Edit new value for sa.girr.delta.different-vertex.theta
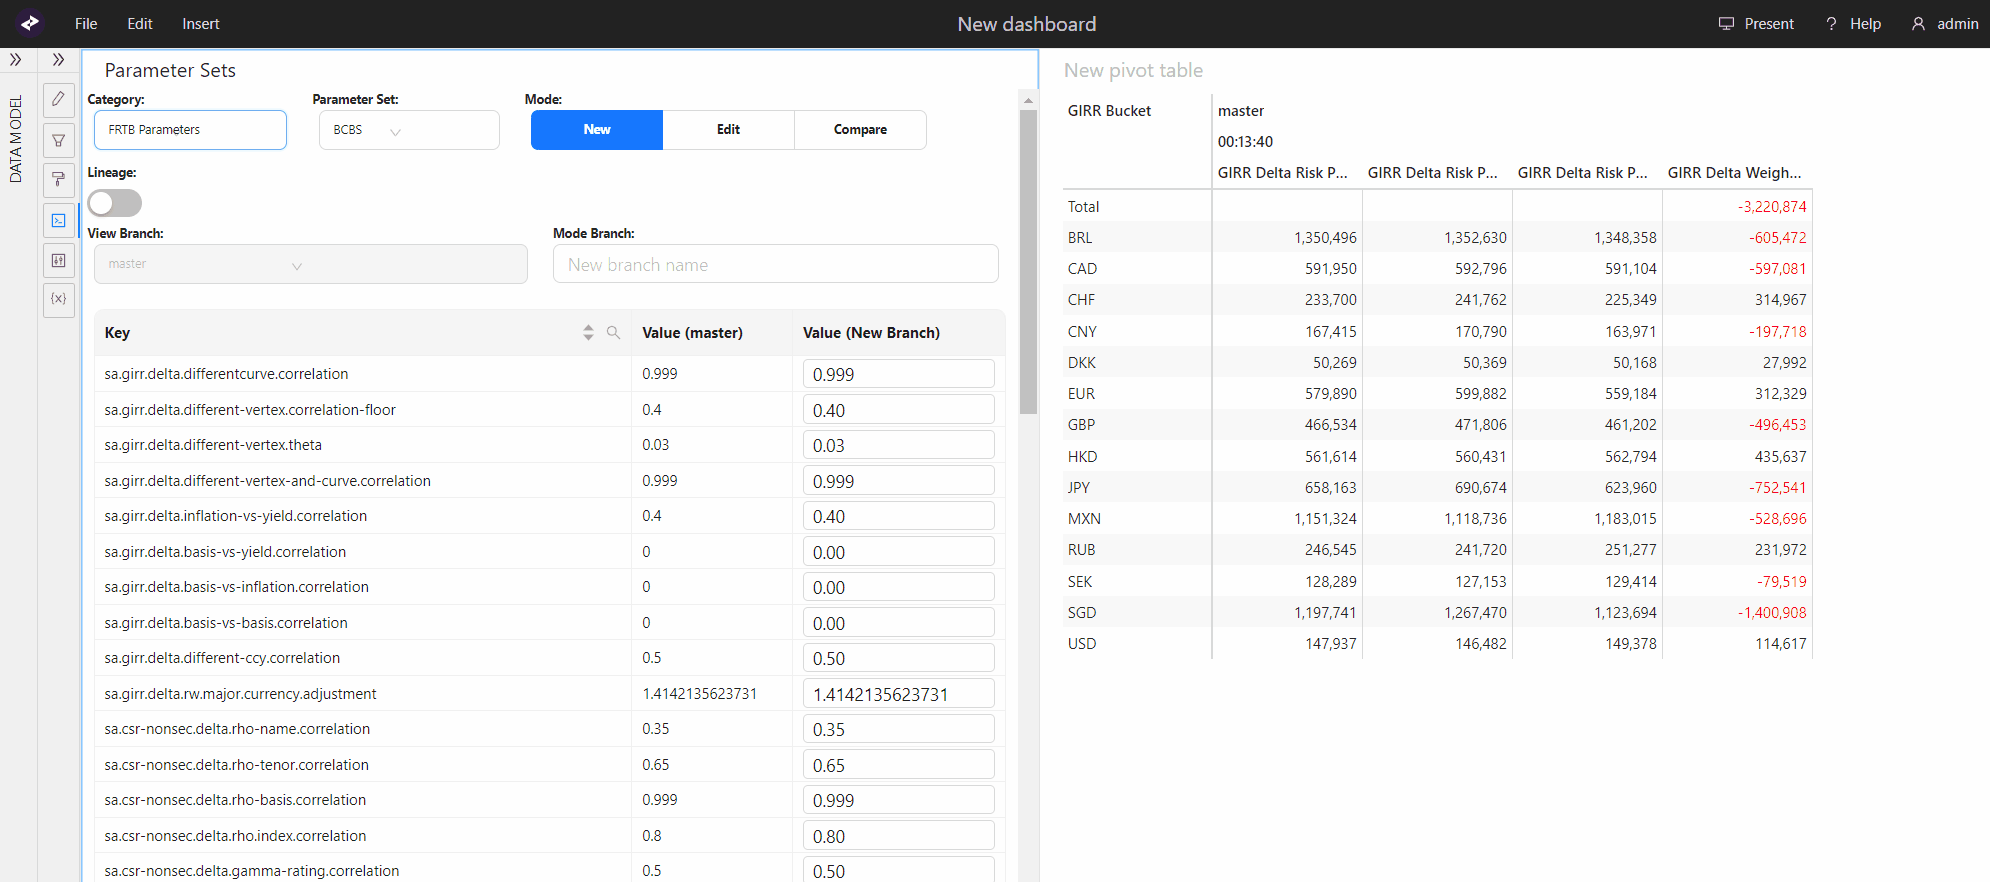This screenshot has height=882, width=1990. (x=899, y=445)
